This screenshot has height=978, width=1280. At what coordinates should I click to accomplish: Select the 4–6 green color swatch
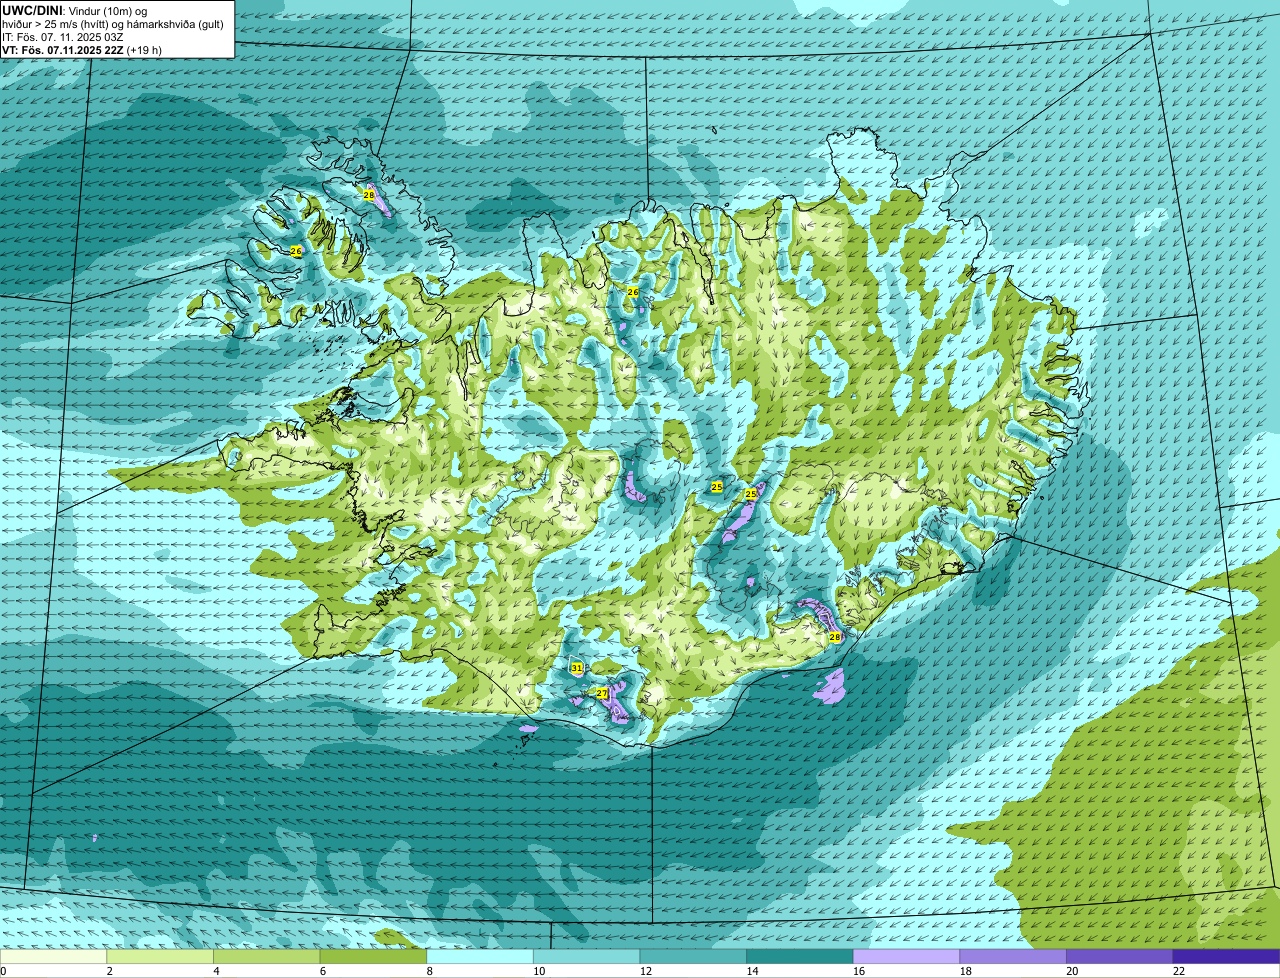pyautogui.click(x=266, y=956)
